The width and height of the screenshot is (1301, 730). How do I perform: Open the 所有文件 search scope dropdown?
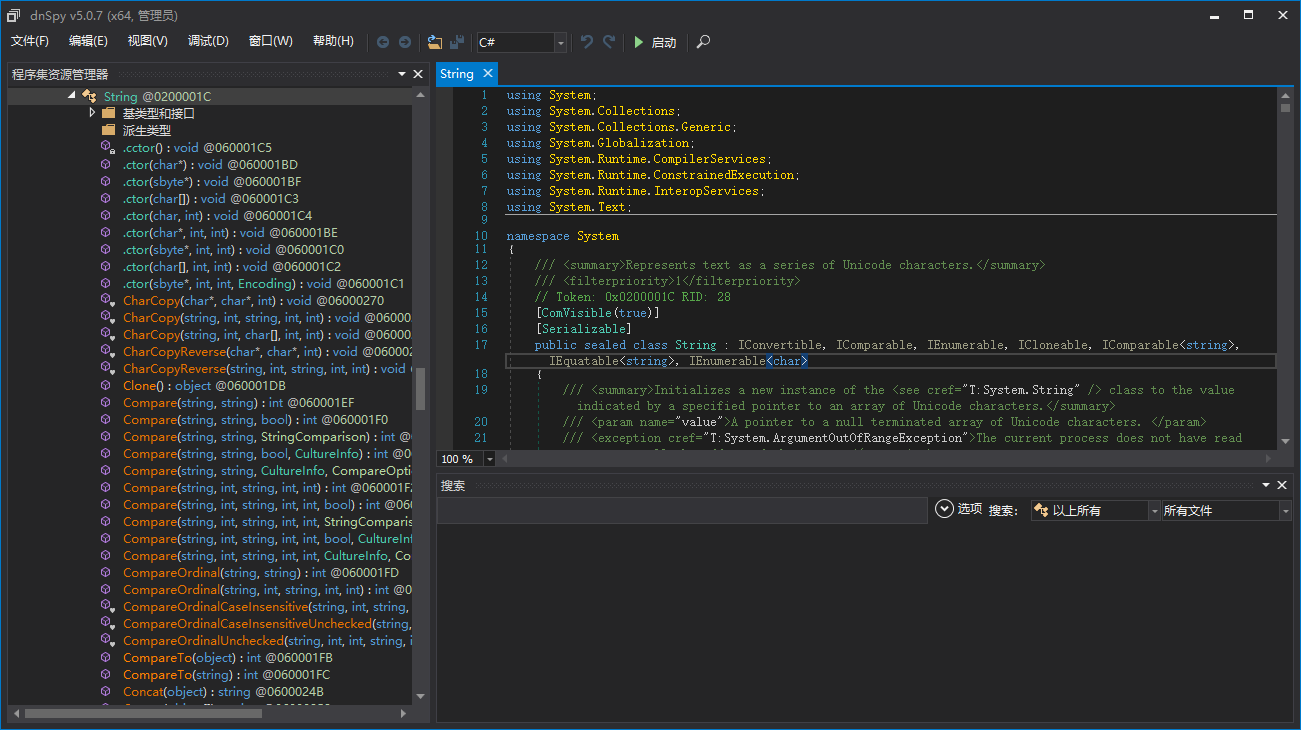(1285, 511)
